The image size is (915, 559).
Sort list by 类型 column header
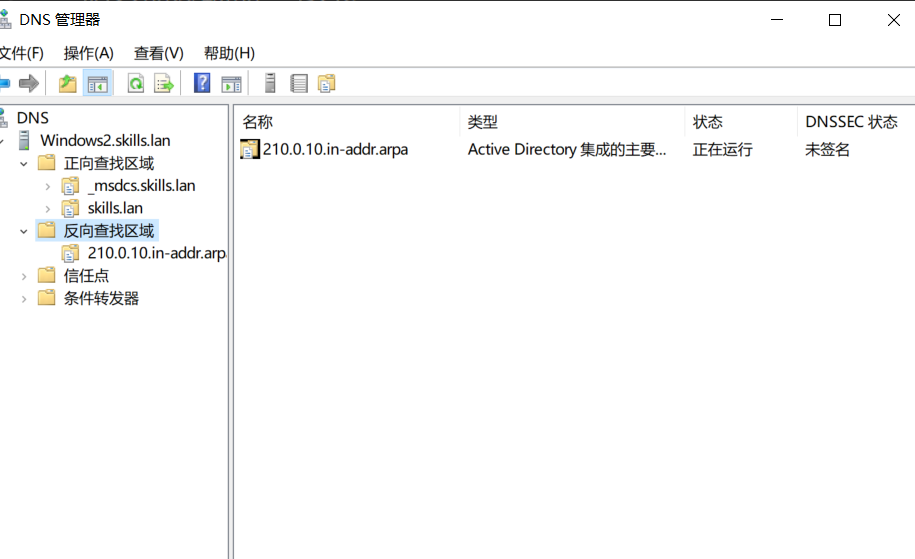pos(482,122)
